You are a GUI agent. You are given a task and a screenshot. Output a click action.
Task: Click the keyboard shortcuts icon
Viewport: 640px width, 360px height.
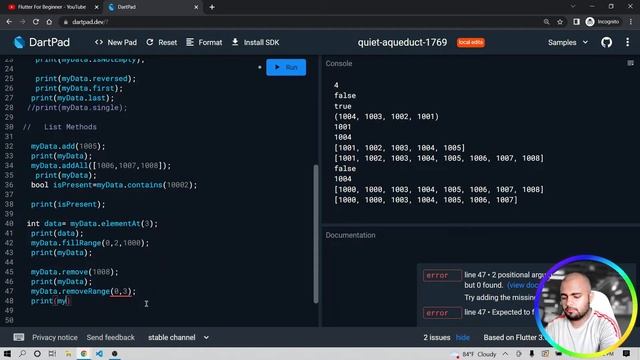pyautogui.click(x=18, y=337)
